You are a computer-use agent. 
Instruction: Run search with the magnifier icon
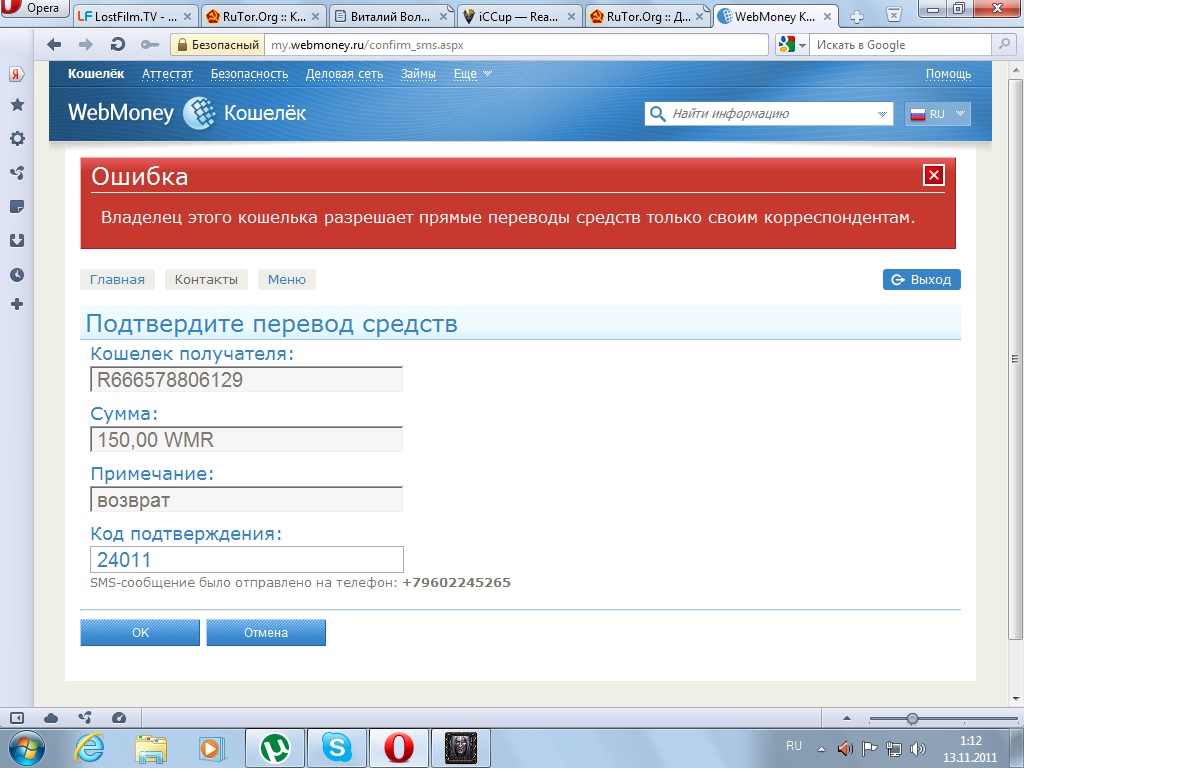coord(1003,45)
